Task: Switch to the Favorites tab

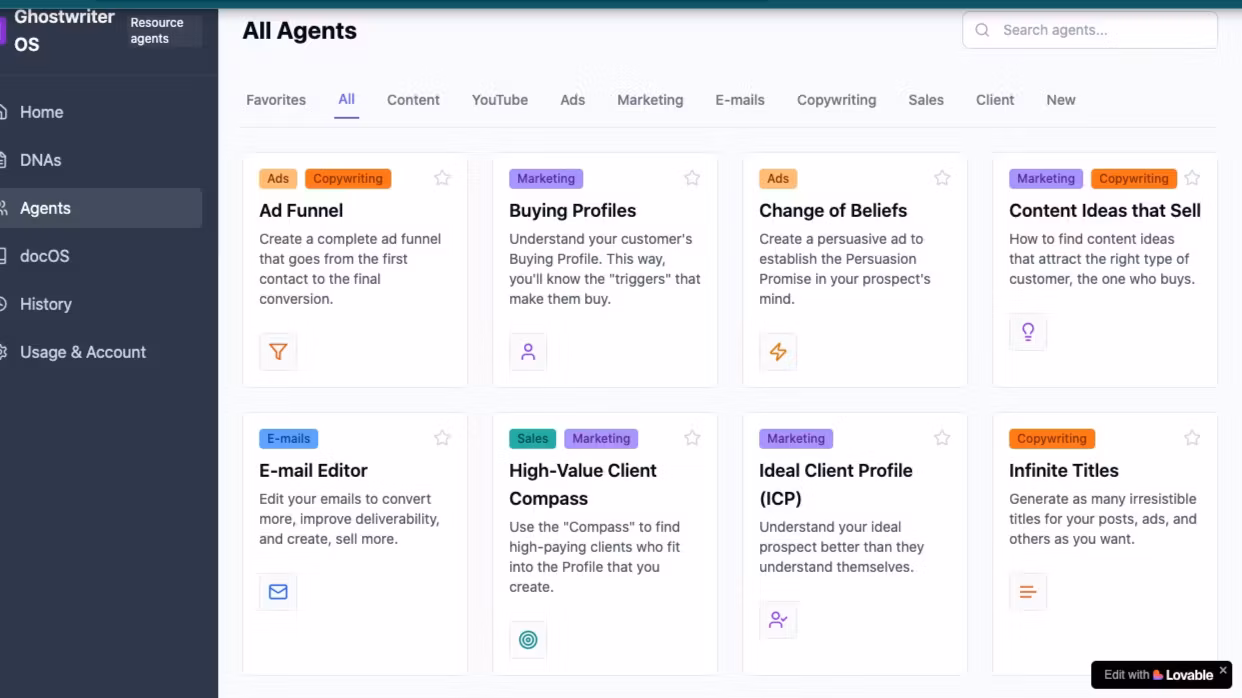Action: pos(276,100)
